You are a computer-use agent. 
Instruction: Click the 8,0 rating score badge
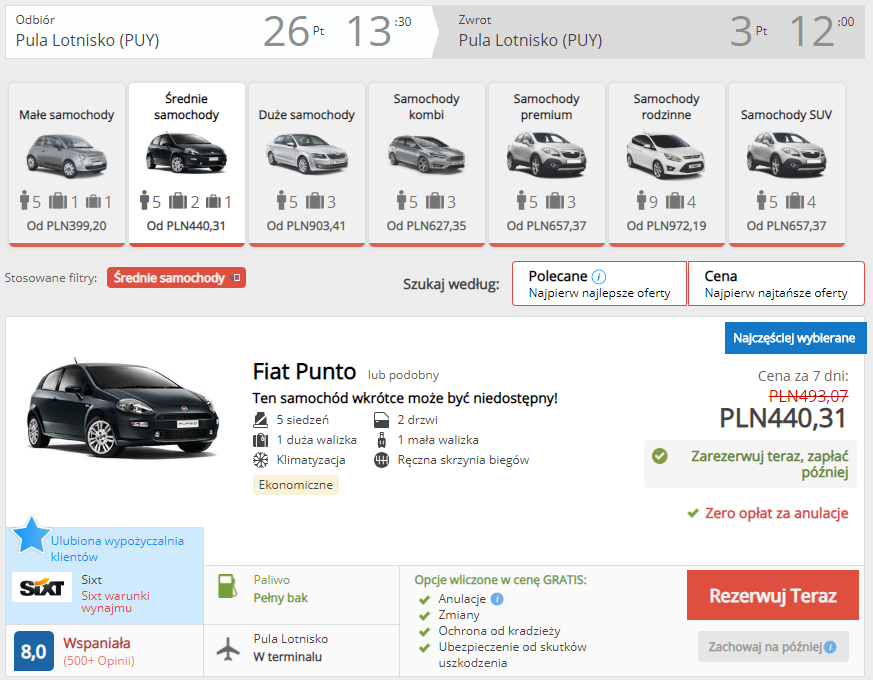33,652
